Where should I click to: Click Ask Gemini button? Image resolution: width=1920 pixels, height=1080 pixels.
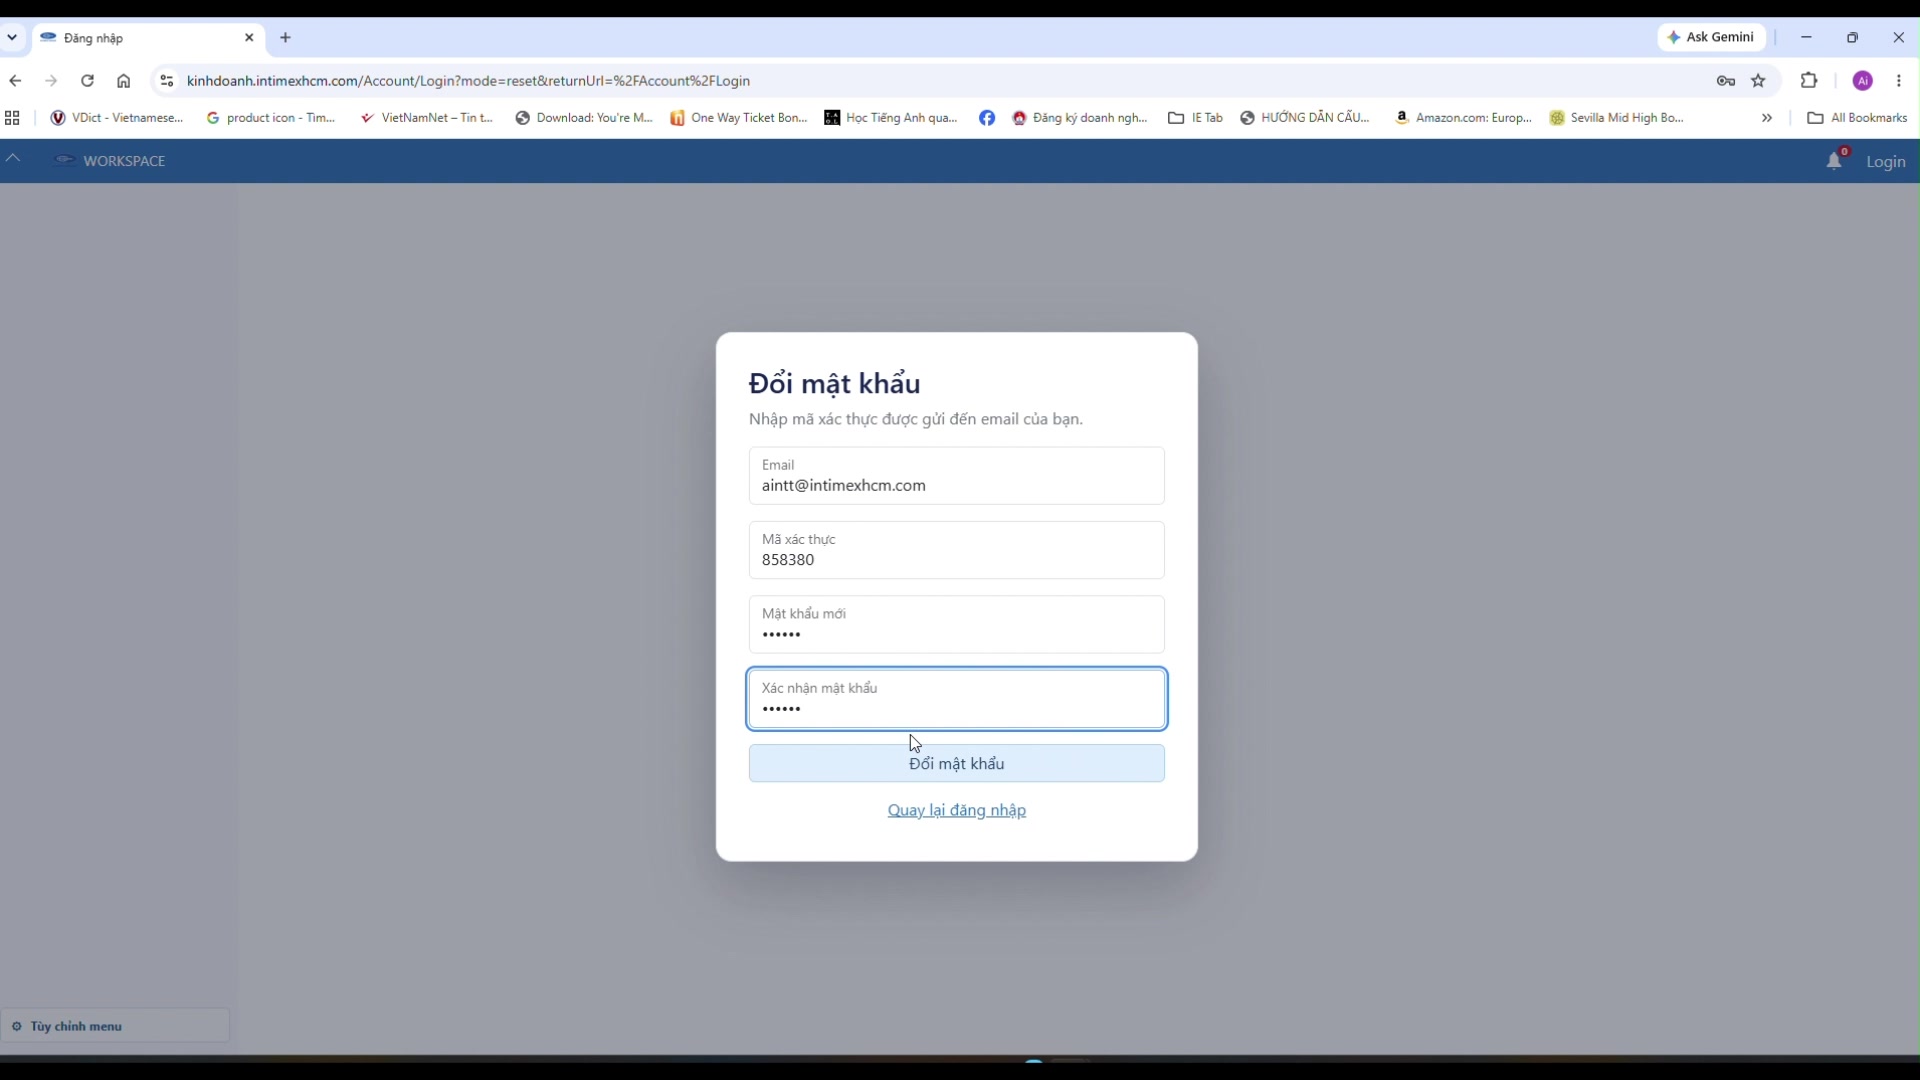point(1712,37)
